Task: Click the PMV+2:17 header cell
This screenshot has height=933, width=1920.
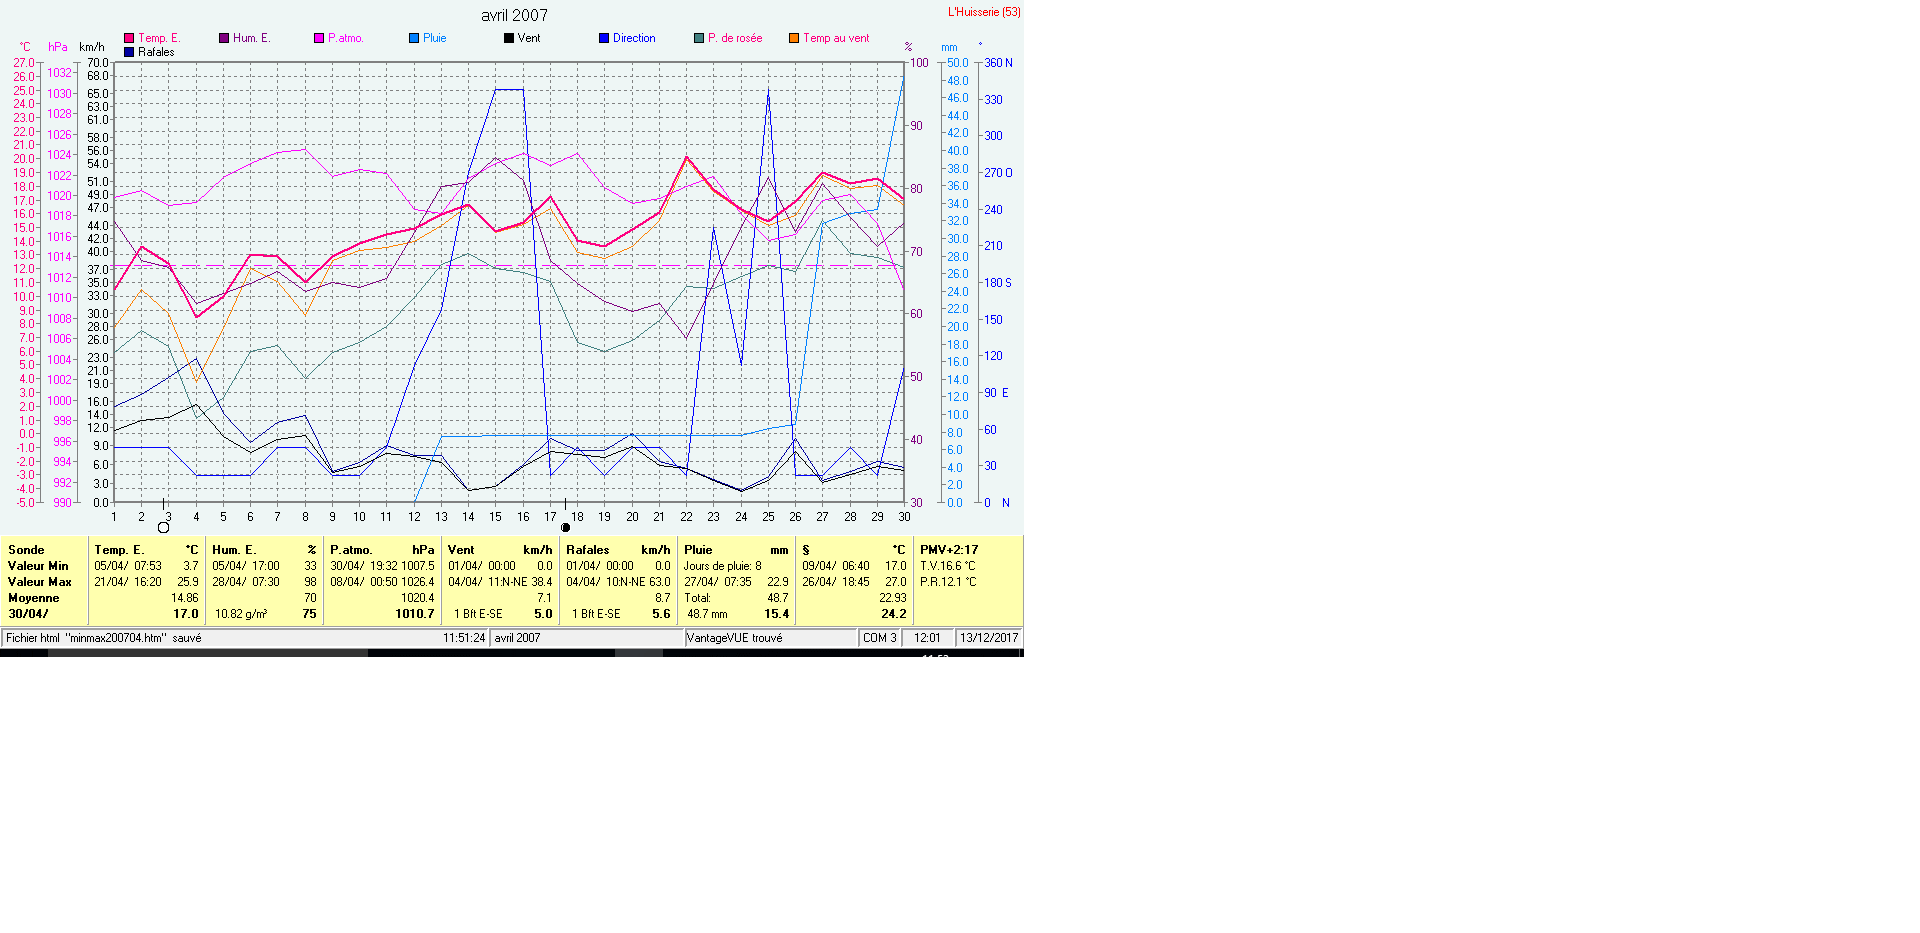Action: tap(949, 550)
